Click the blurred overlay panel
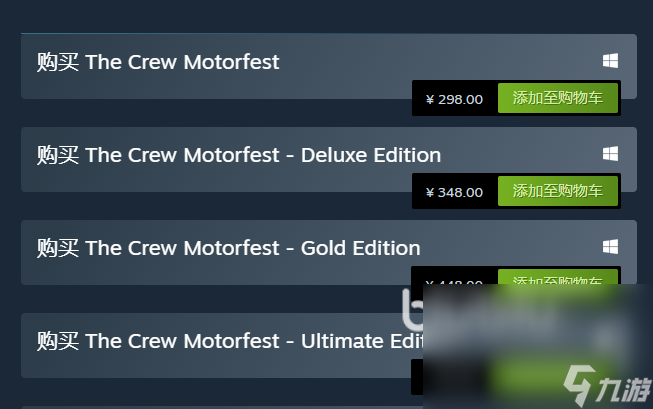Screen dimensions: 653x409 538,347
